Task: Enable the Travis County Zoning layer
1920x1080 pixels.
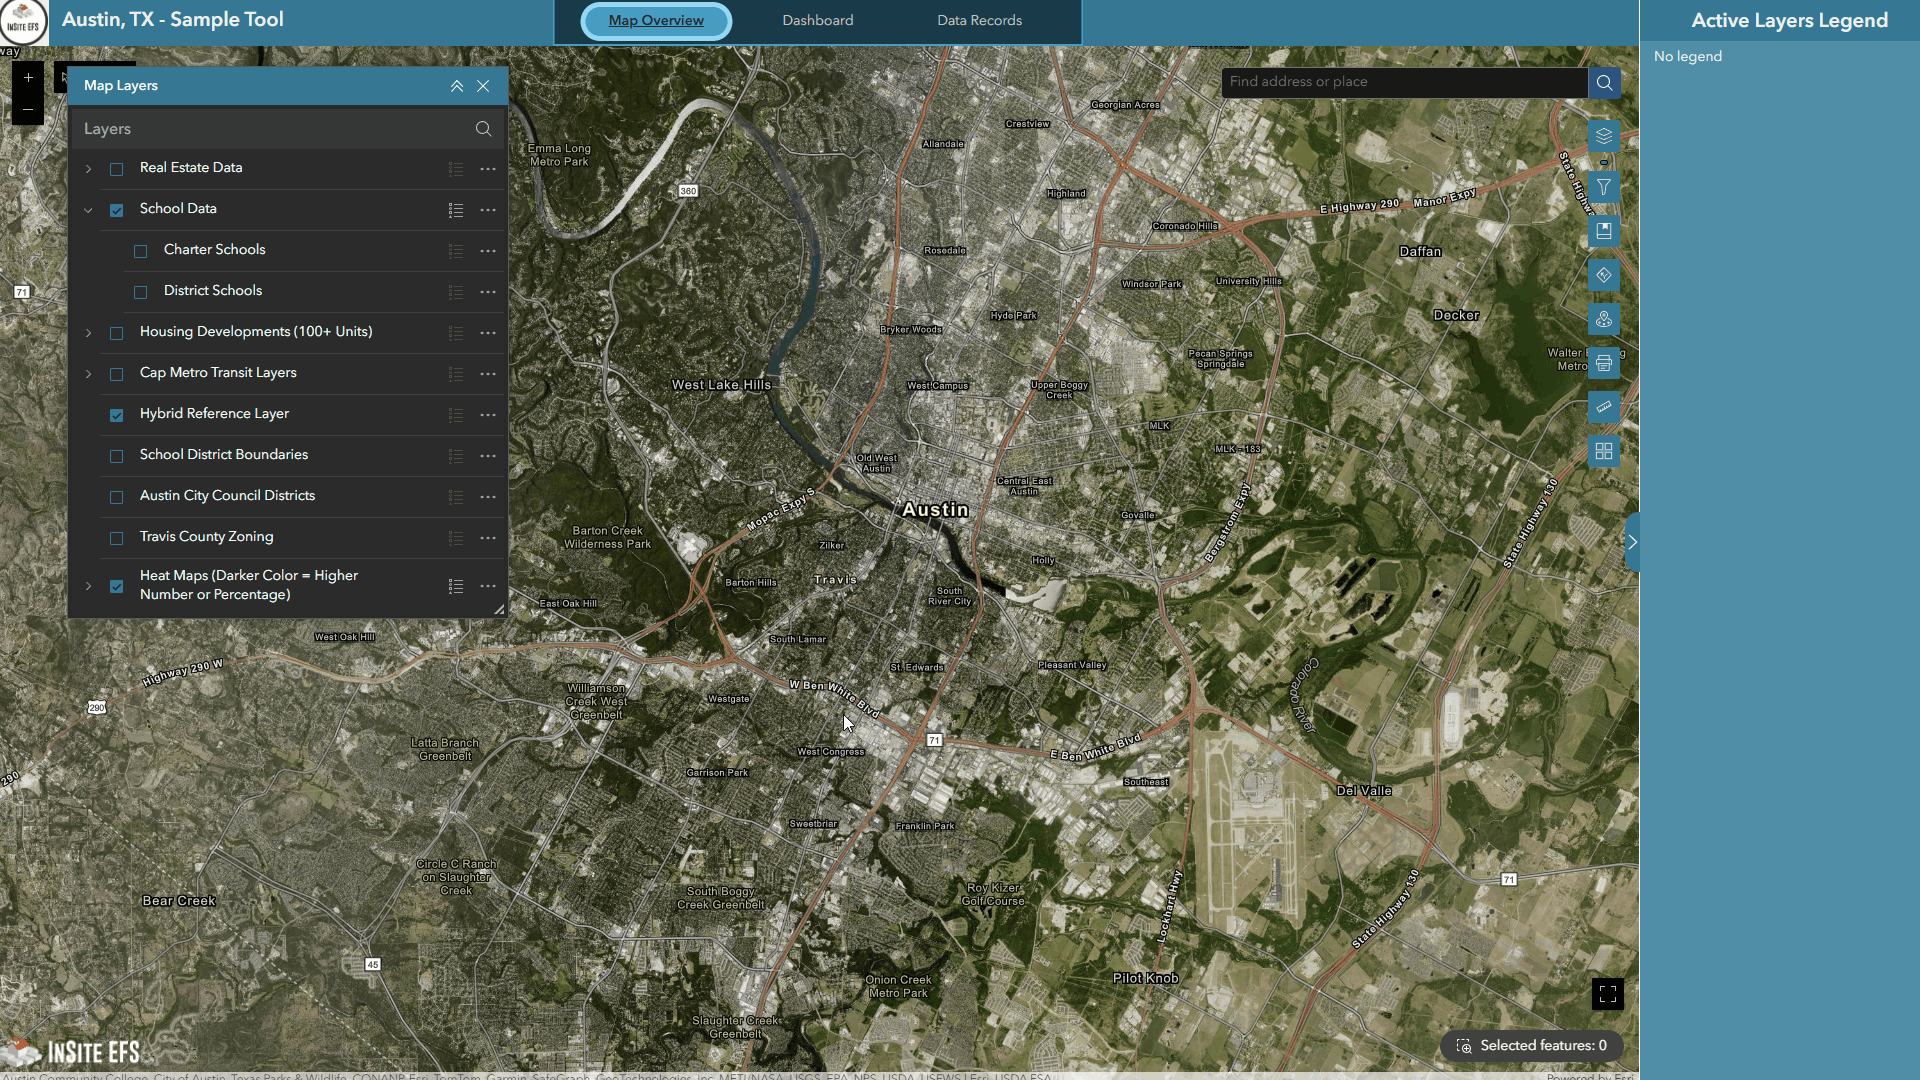Action: (x=117, y=538)
